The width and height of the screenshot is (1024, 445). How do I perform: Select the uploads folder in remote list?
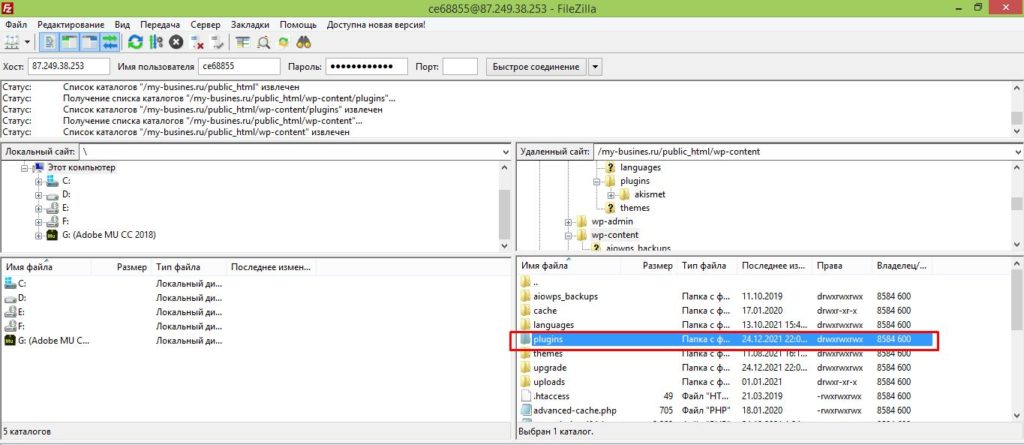click(x=549, y=381)
